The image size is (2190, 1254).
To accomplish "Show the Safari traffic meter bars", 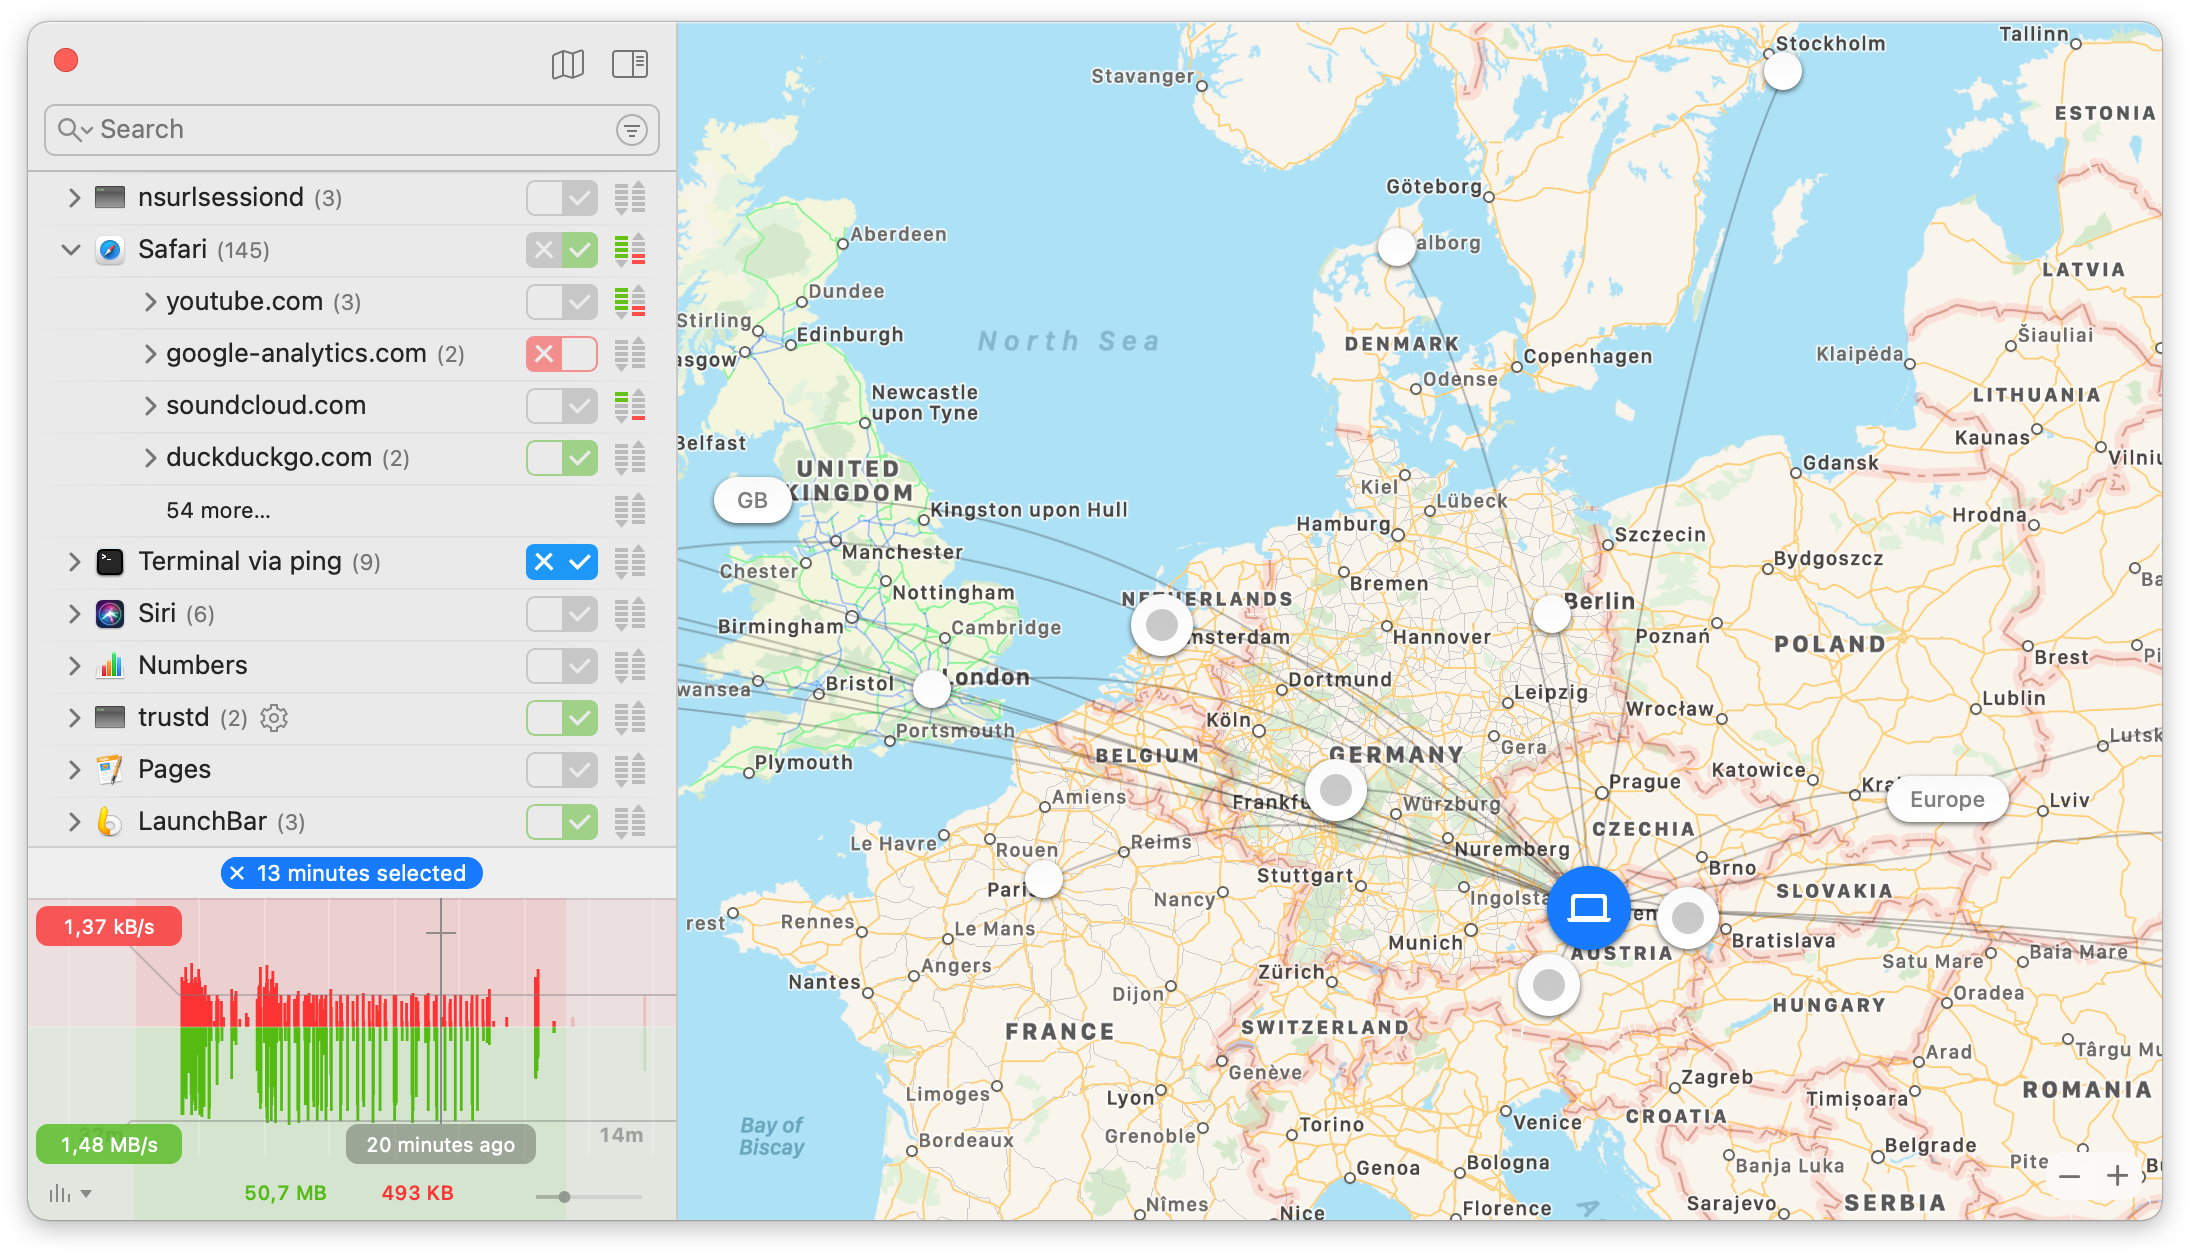I will click(x=630, y=250).
